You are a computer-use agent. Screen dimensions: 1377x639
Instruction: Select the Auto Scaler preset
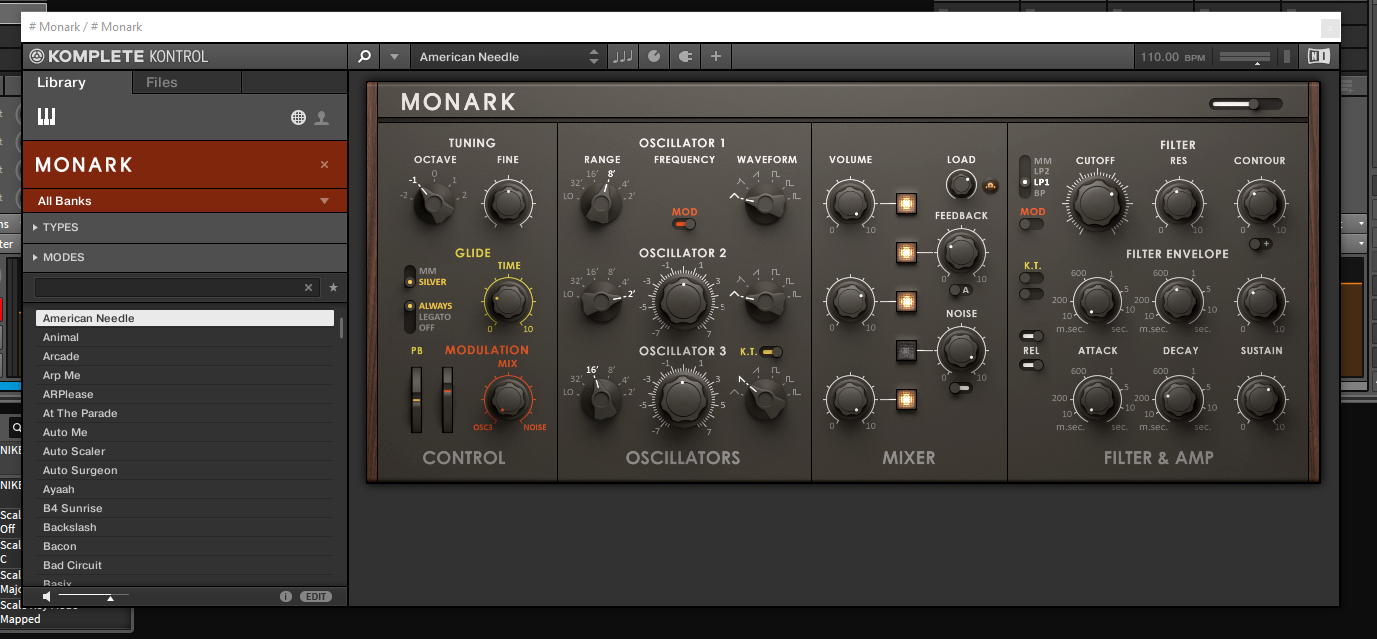click(185, 451)
